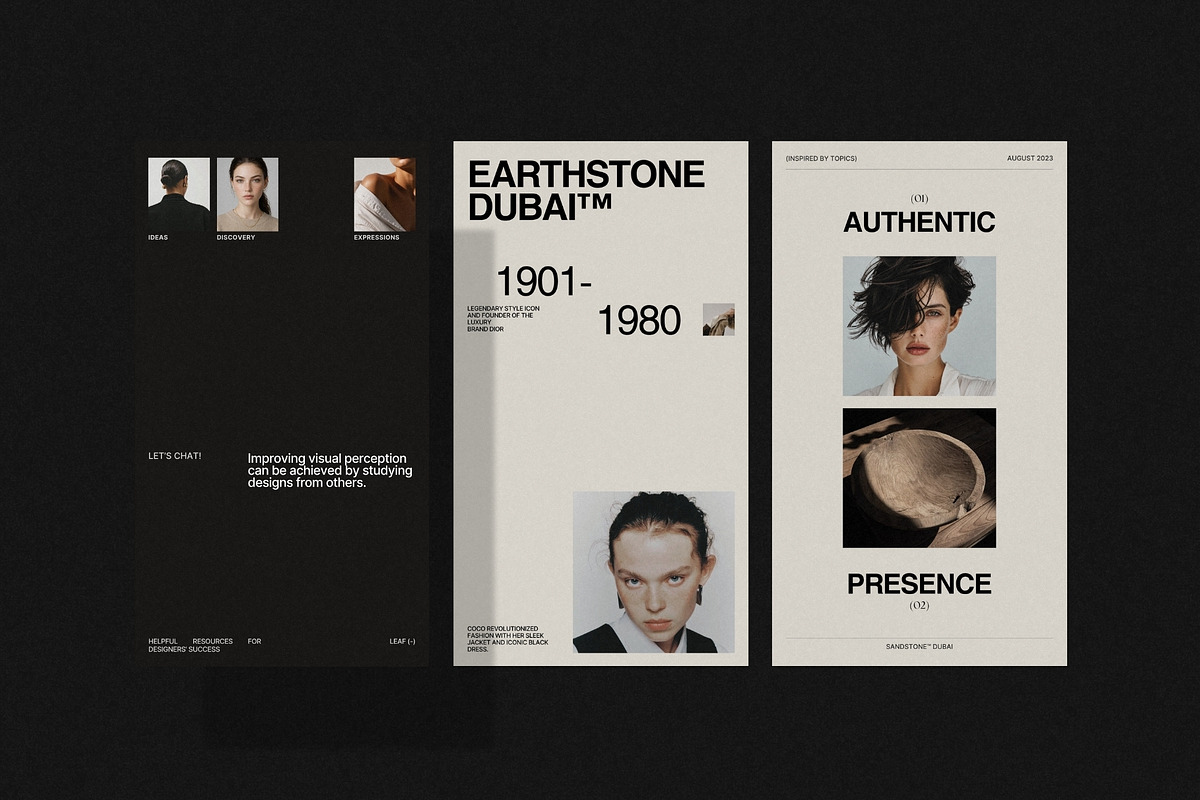Image resolution: width=1200 pixels, height=800 pixels.
Task: Click the LET'S CHAT! text
Action: (x=175, y=456)
